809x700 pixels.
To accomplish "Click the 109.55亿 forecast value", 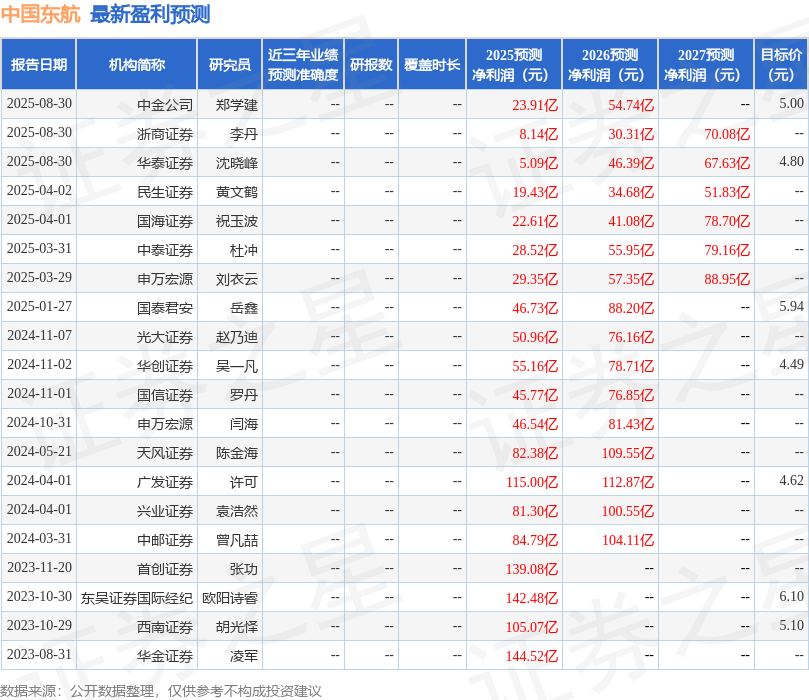I will (628, 453).
